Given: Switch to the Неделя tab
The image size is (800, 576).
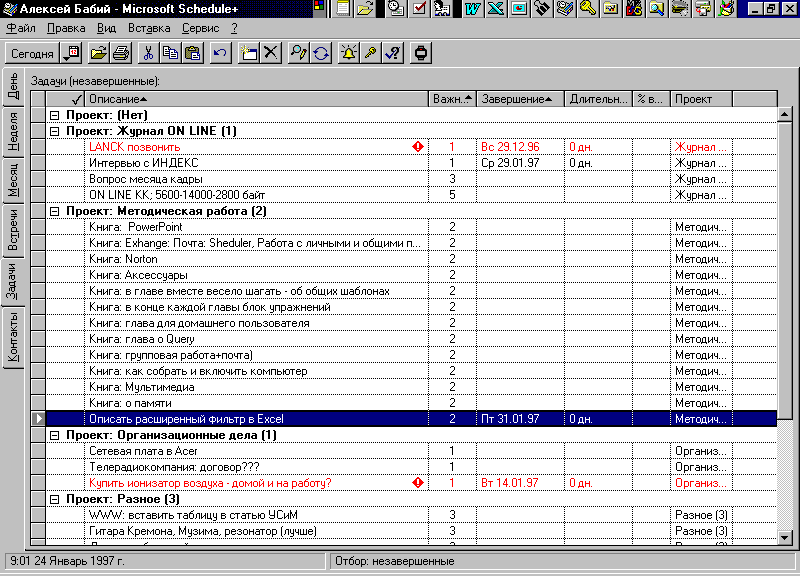Looking at the screenshot, I should pos(13,132).
